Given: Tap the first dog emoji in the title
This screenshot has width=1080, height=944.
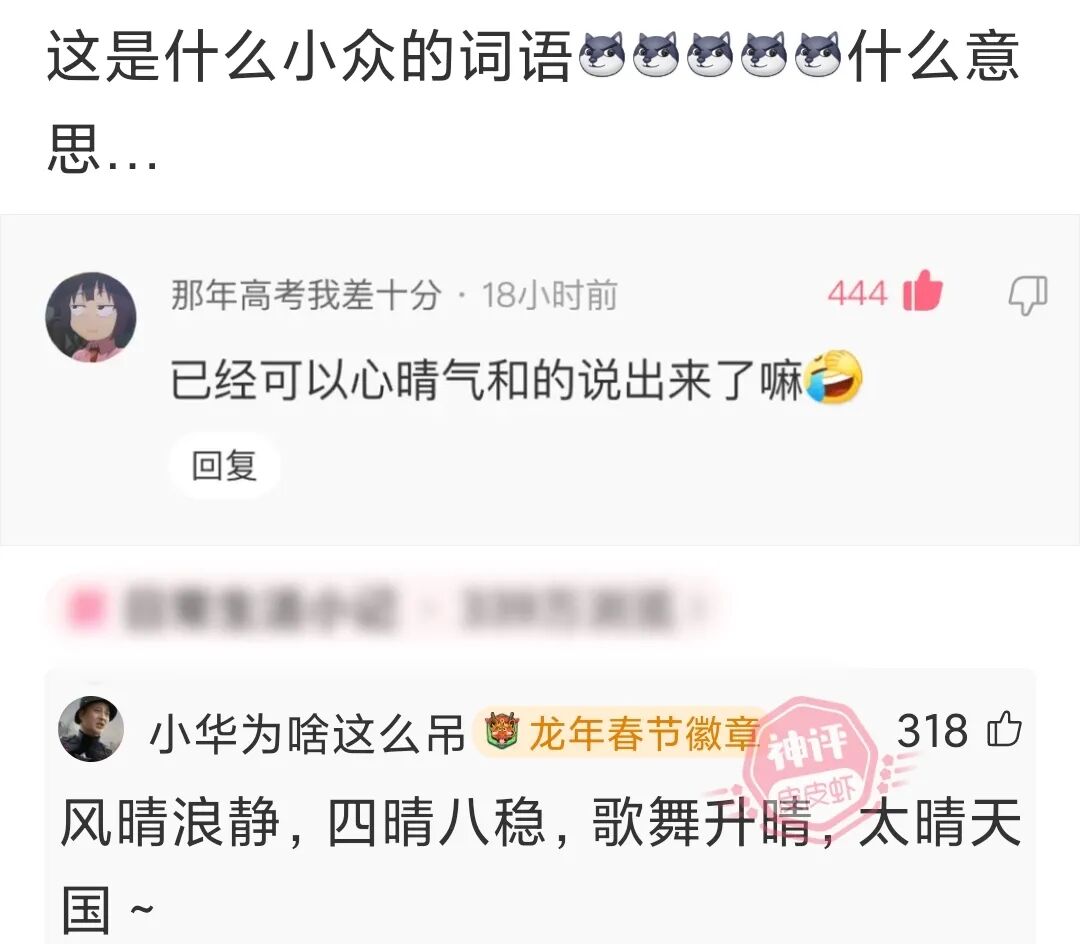Looking at the screenshot, I should coord(601,54).
